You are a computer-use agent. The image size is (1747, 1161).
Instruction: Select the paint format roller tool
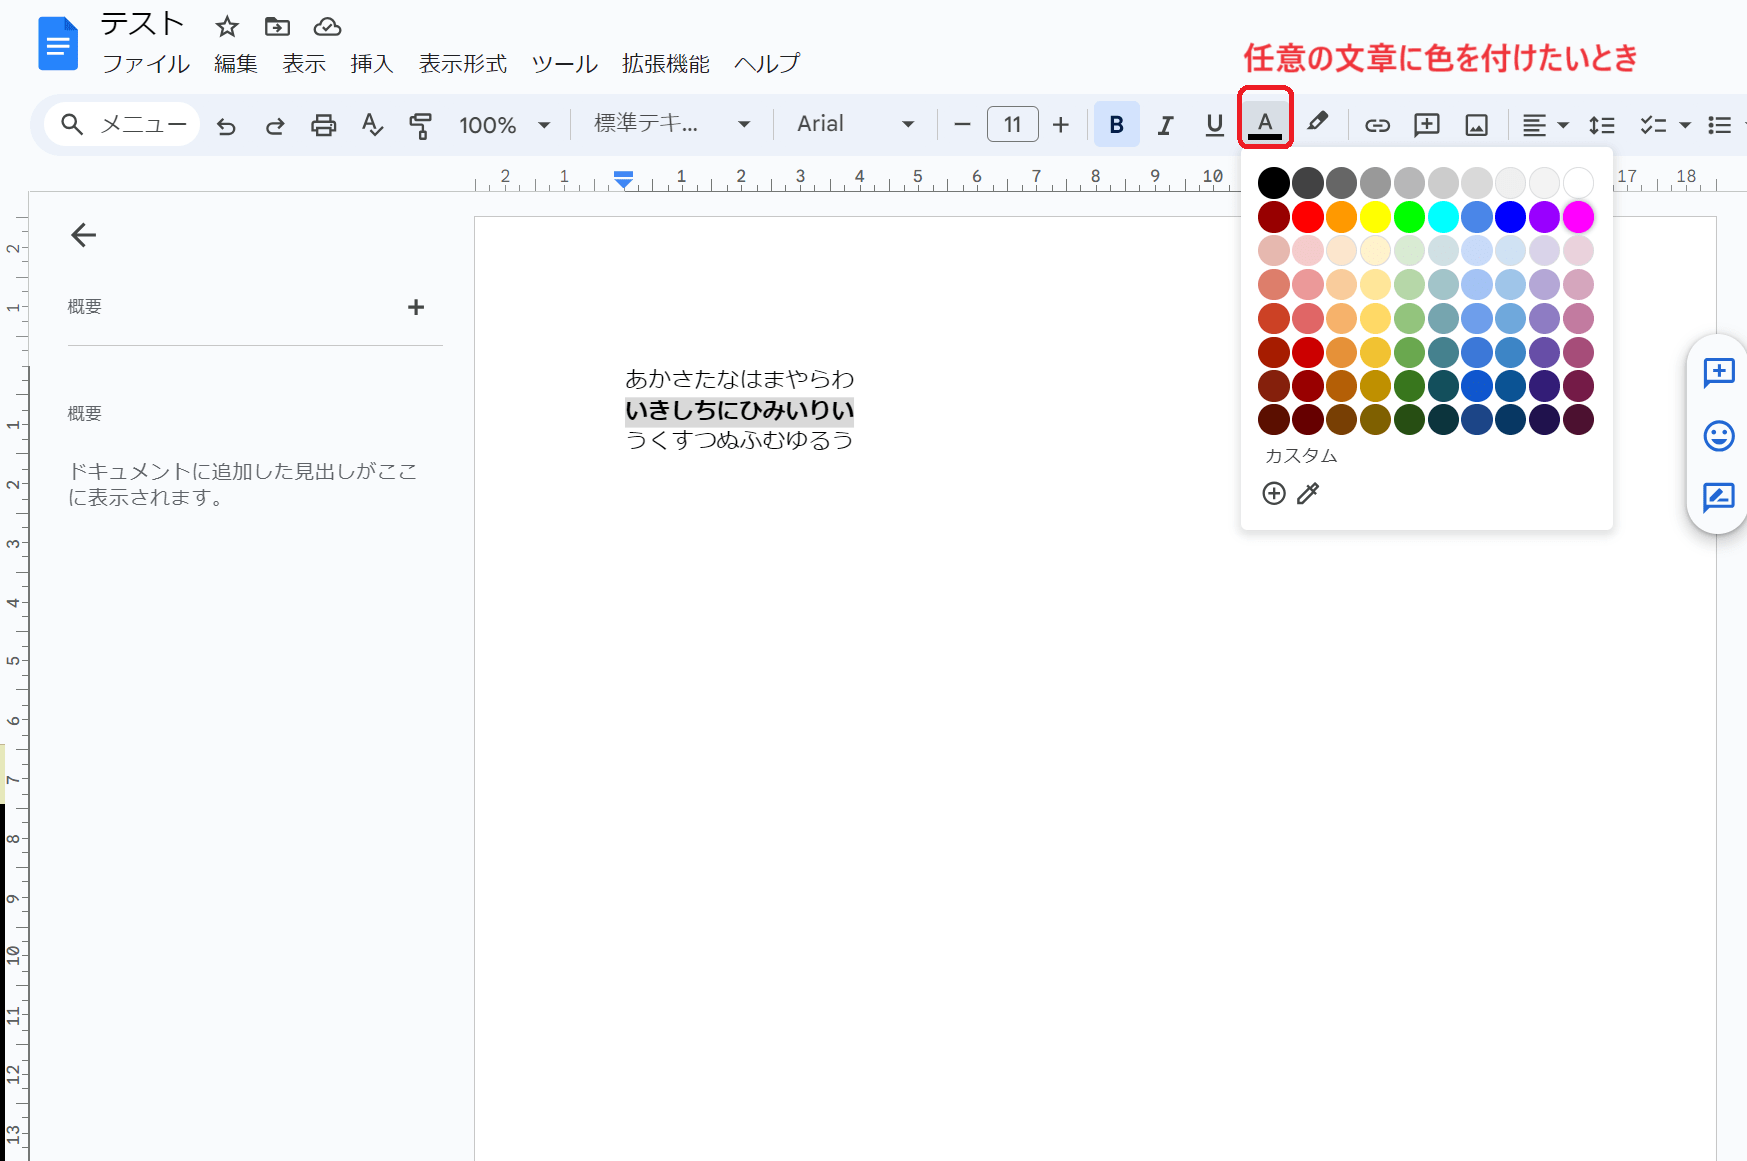point(421,125)
